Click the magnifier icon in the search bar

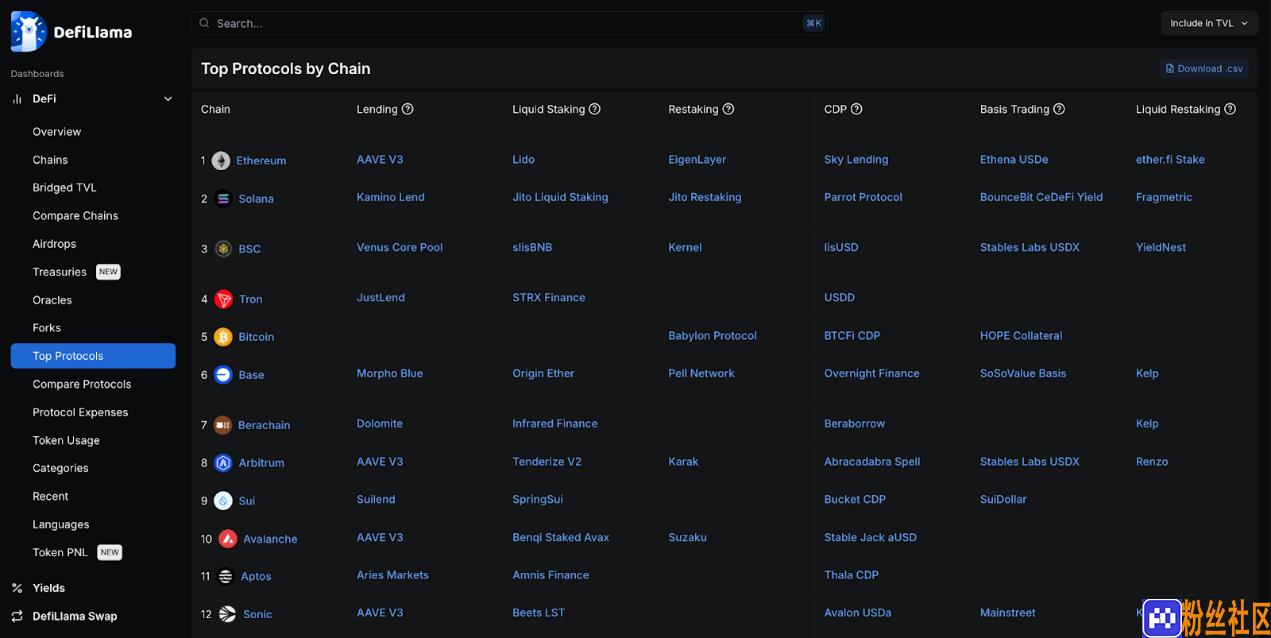[205, 23]
